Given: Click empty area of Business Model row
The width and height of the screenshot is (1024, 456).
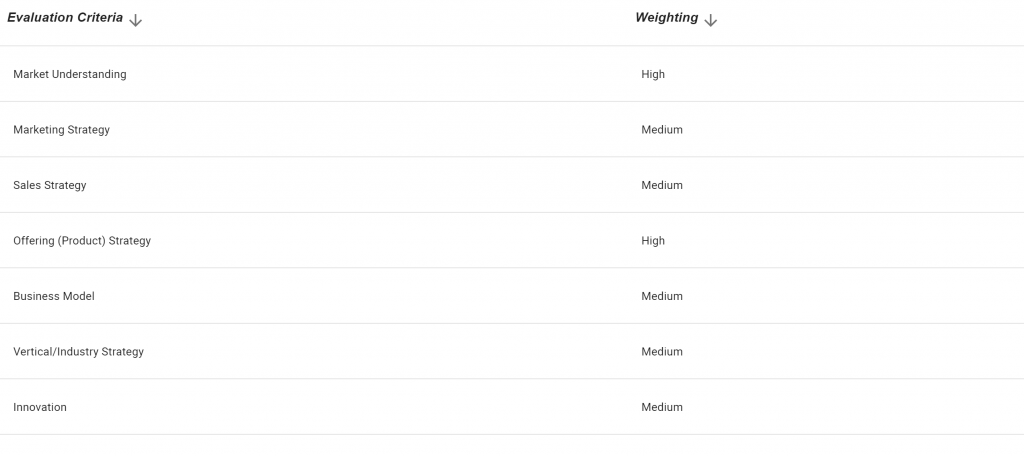Looking at the screenshot, I should point(359,296).
